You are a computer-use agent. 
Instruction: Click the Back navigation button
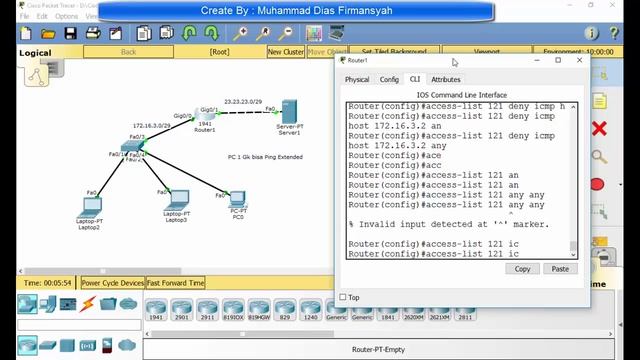[x=129, y=52]
